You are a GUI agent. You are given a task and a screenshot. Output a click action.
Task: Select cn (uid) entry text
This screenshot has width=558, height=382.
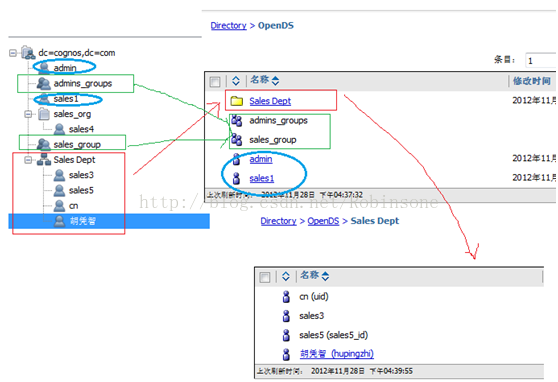tap(314, 297)
